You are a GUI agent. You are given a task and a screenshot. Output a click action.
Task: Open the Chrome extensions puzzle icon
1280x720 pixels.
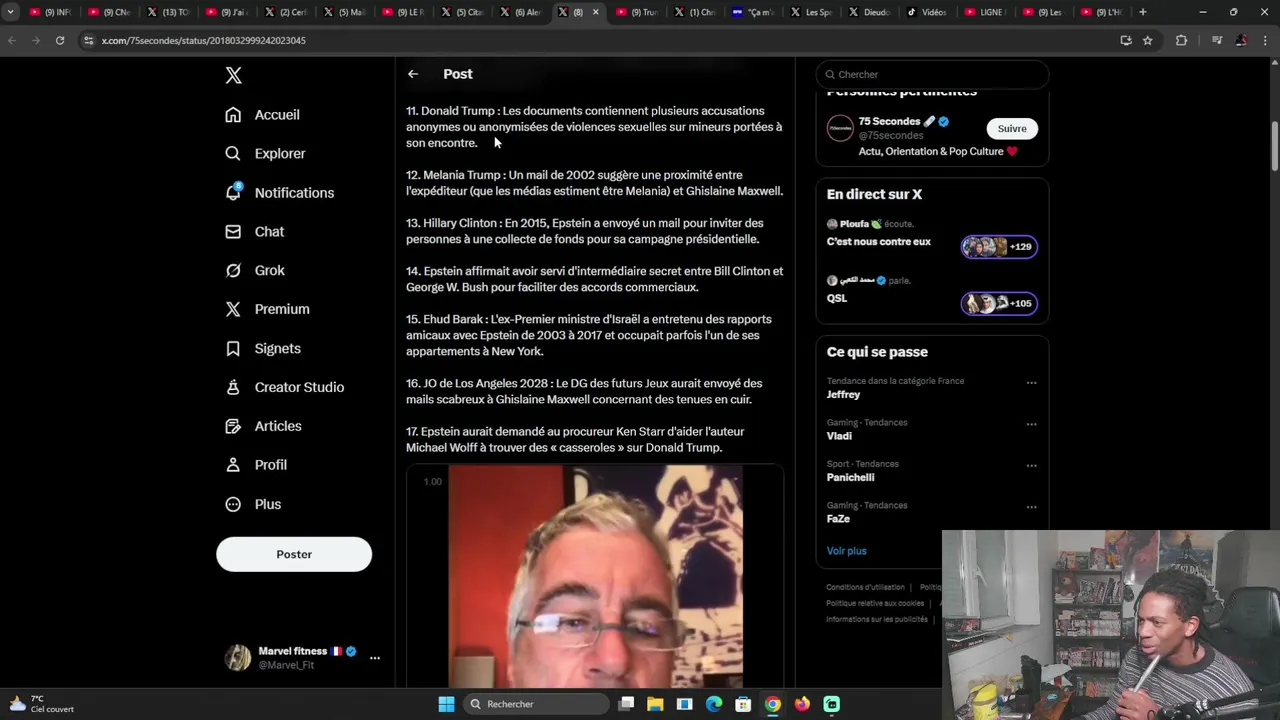pyautogui.click(x=1181, y=40)
